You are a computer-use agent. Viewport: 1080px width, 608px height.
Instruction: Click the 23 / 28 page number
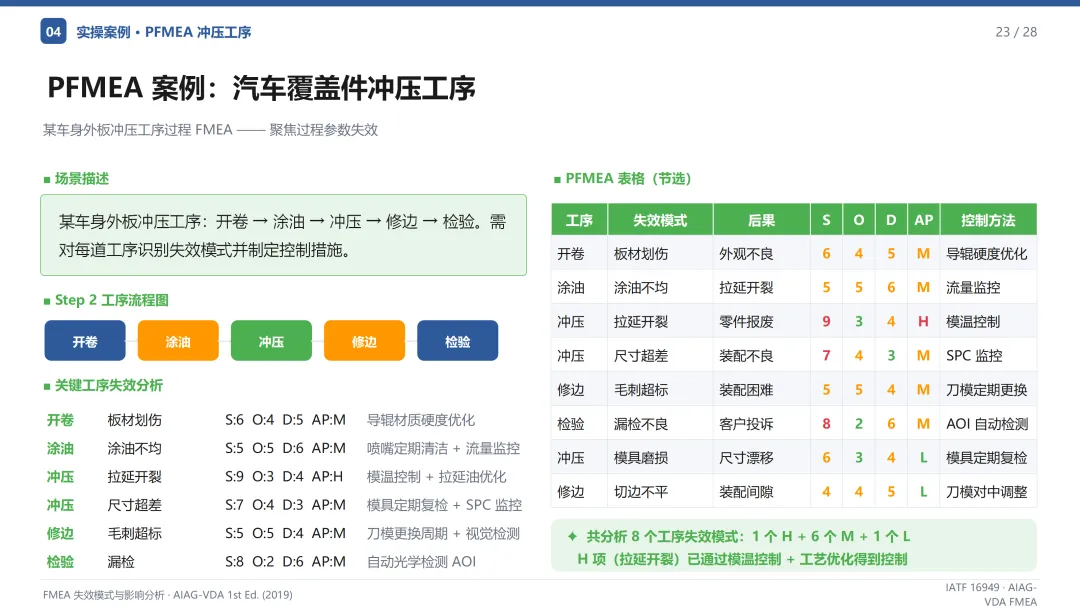pos(1016,32)
